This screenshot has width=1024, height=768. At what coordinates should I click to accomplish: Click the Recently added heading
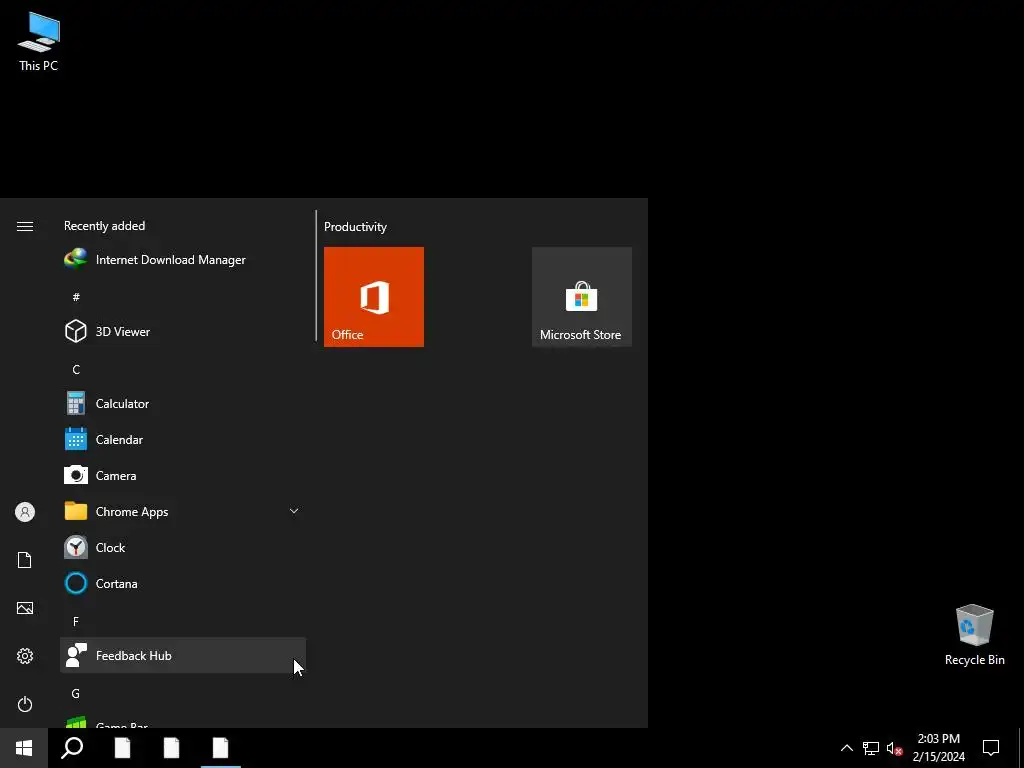104,226
